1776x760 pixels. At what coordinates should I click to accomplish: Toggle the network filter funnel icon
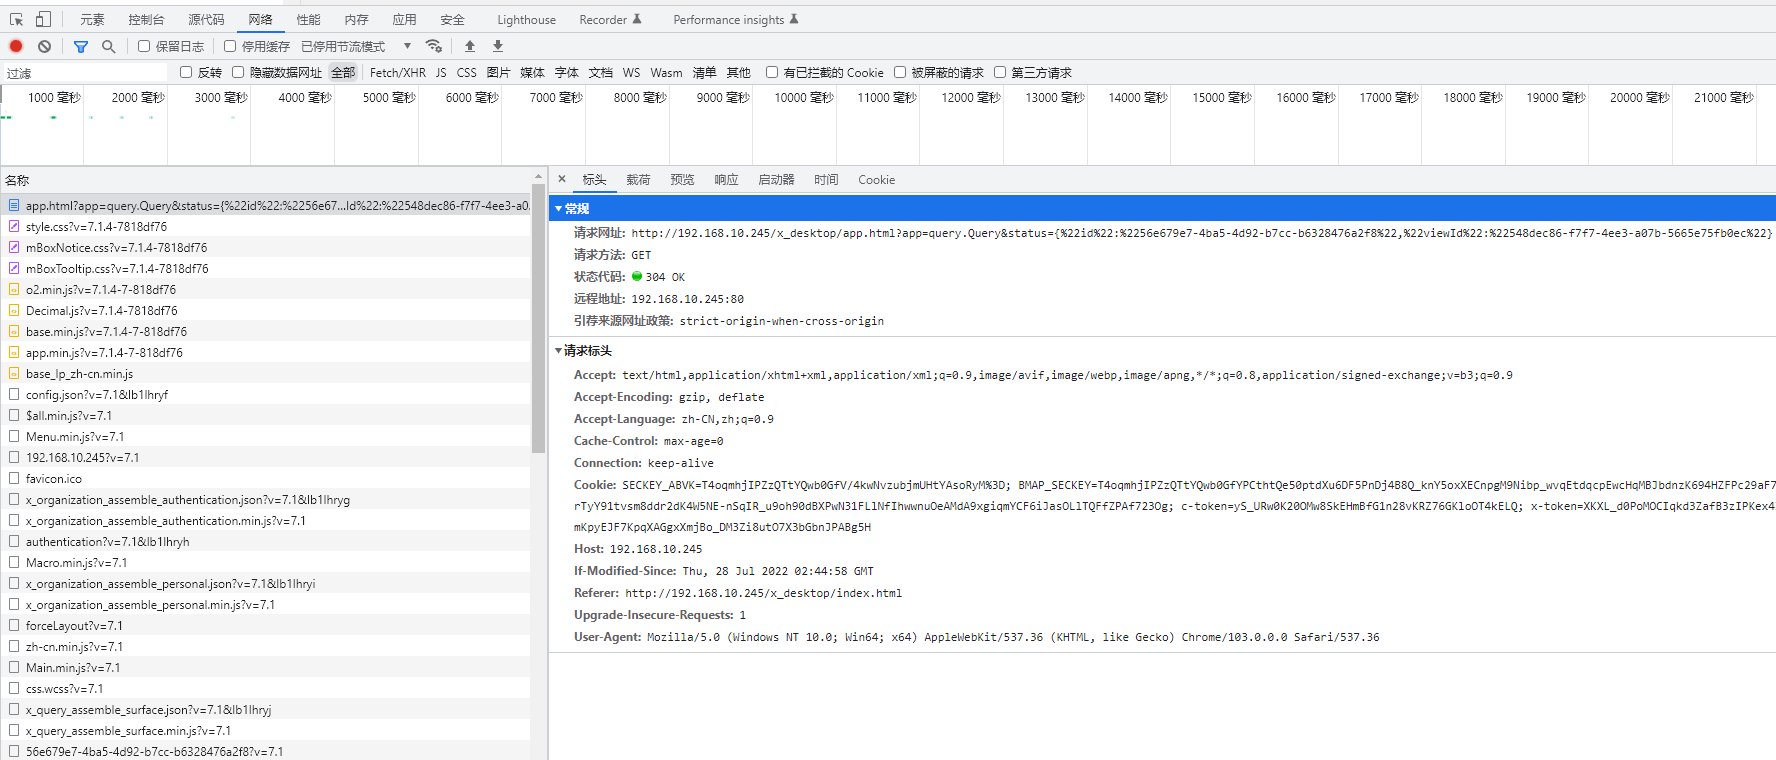tap(81, 46)
